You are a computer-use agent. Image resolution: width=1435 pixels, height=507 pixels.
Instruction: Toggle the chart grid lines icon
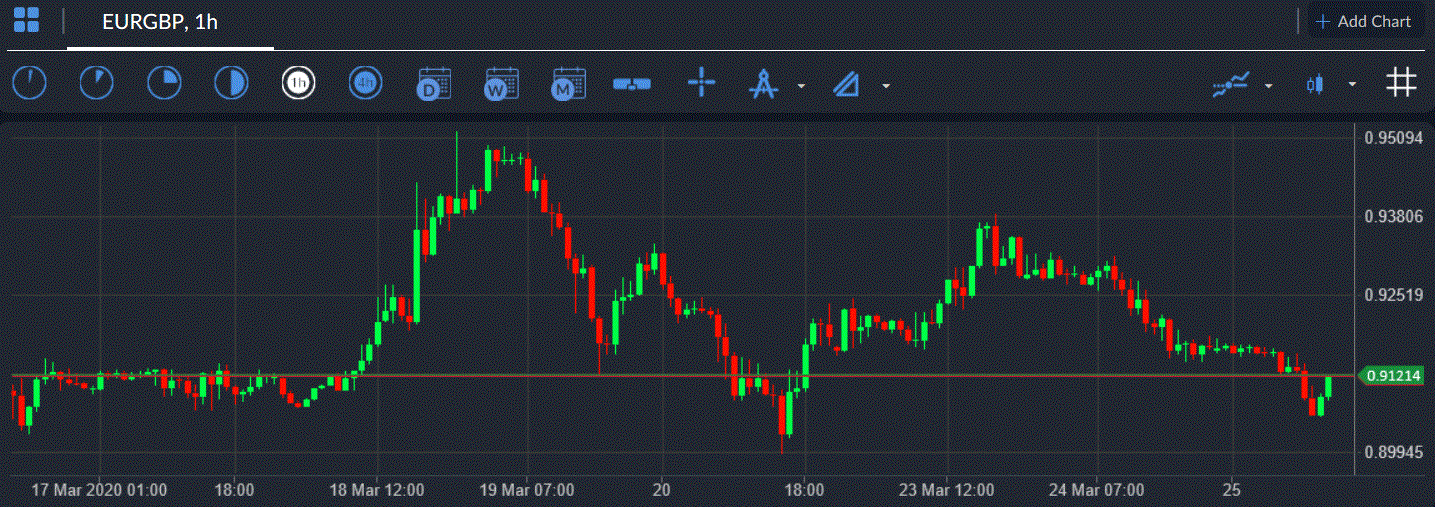pos(1401,83)
